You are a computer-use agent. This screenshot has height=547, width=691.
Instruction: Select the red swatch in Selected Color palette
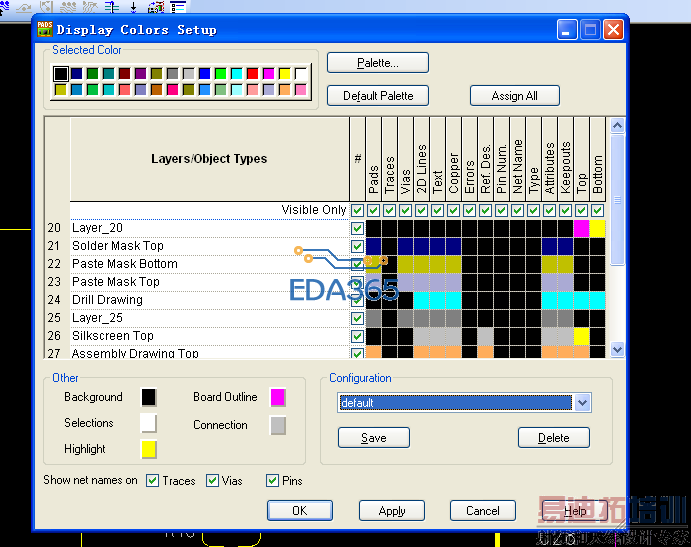pos(253,74)
